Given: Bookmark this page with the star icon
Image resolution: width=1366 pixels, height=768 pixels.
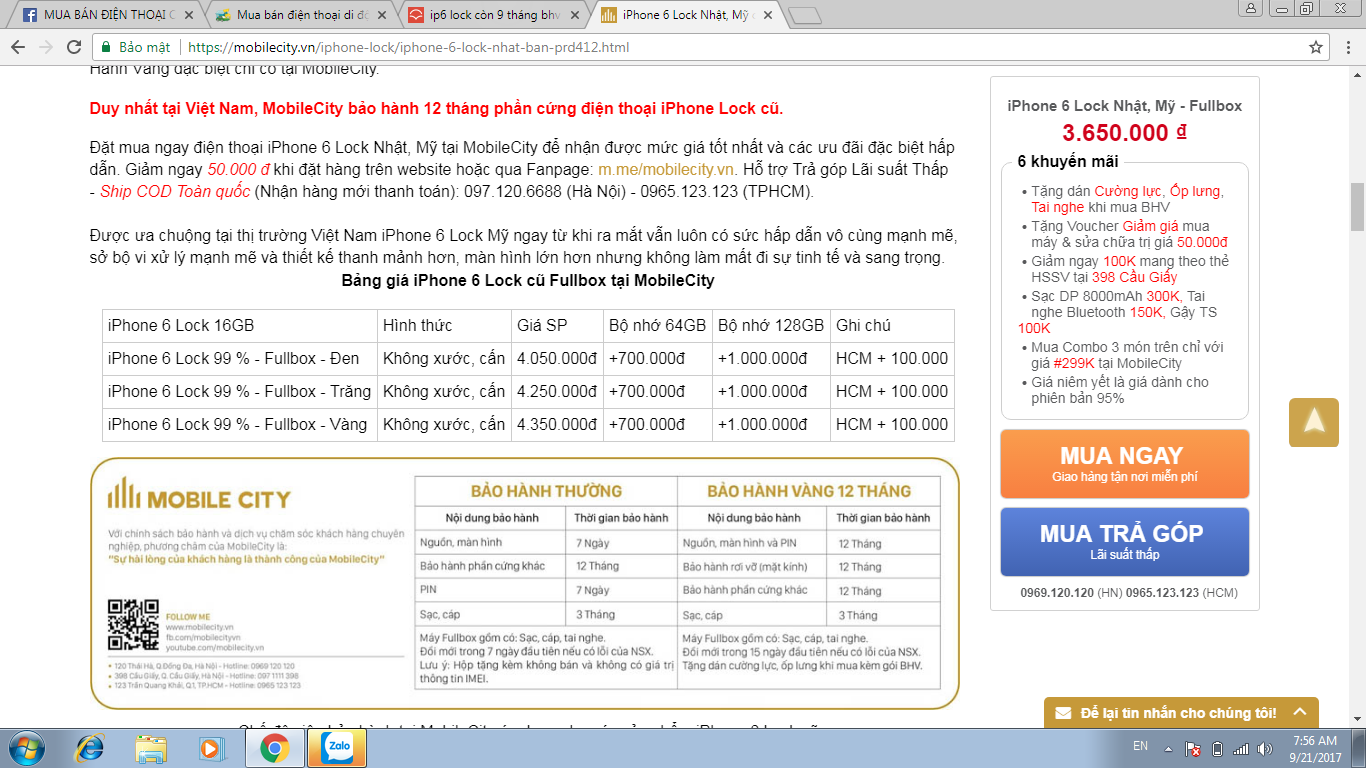Looking at the screenshot, I should pyautogui.click(x=1316, y=47).
